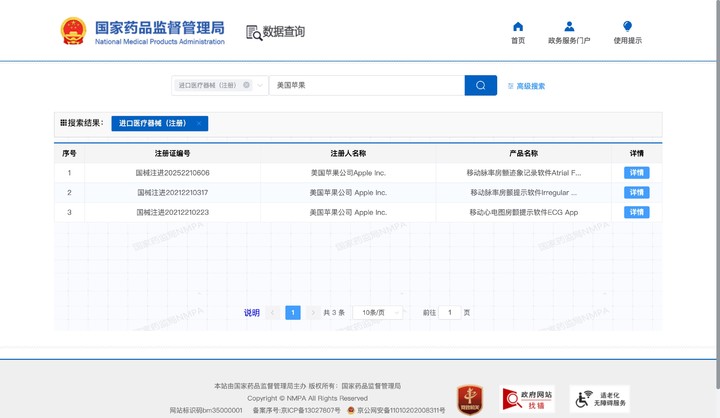Open the 首页 home icon
720x418 pixels.
tap(518, 27)
